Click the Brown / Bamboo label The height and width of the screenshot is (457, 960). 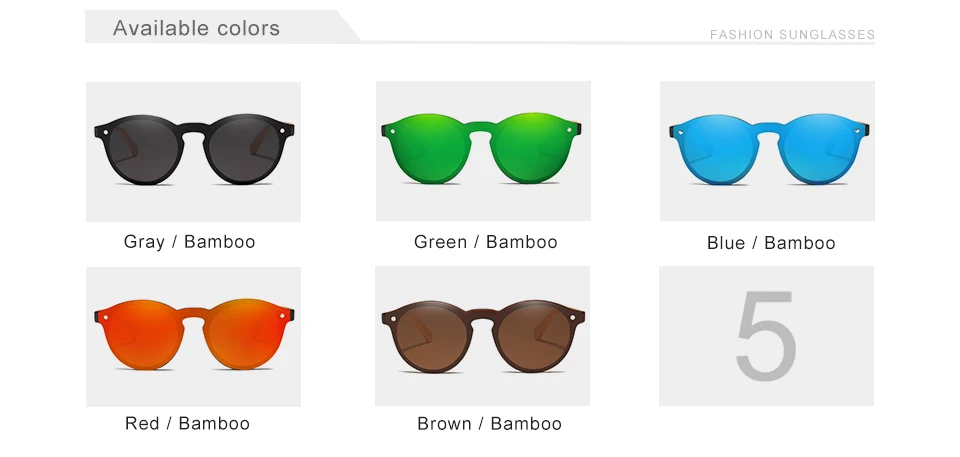(x=489, y=424)
